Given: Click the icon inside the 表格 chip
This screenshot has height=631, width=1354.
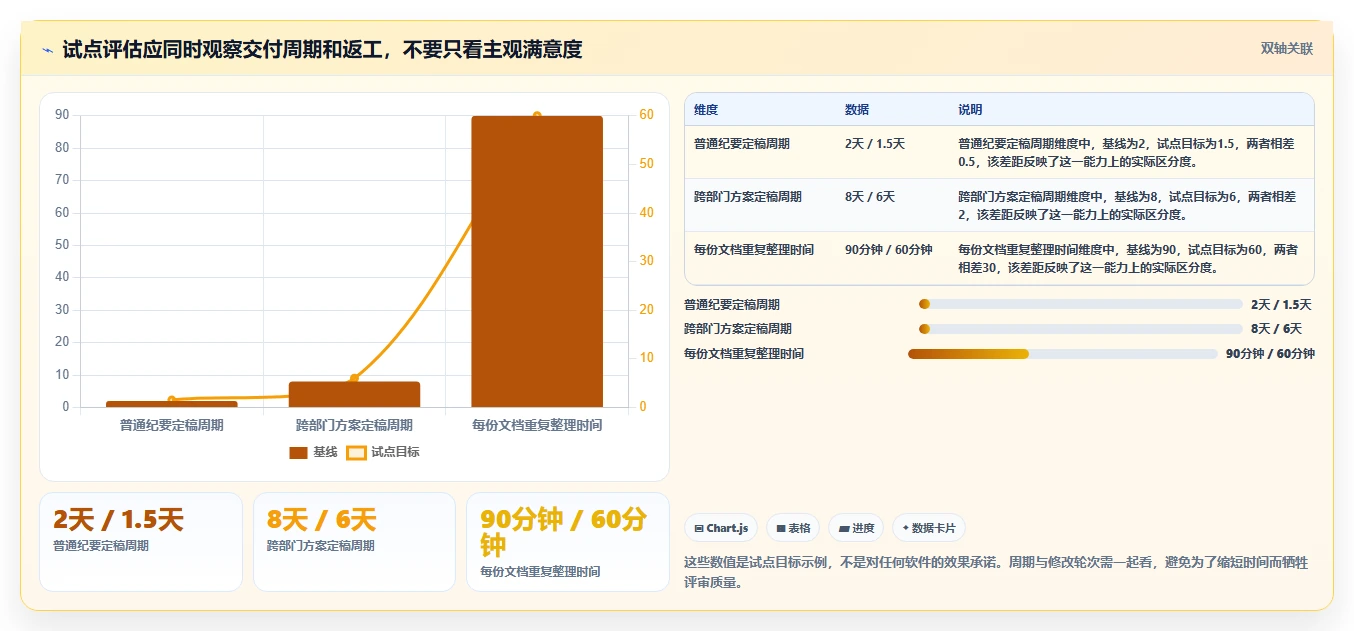Looking at the screenshot, I should (x=781, y=528).
